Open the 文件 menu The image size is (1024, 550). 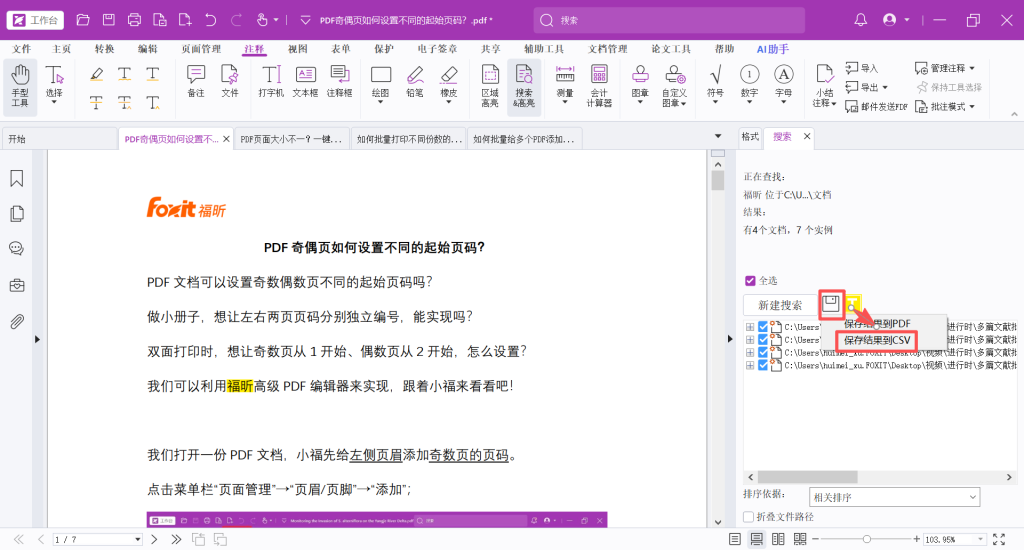coord(22,49)
